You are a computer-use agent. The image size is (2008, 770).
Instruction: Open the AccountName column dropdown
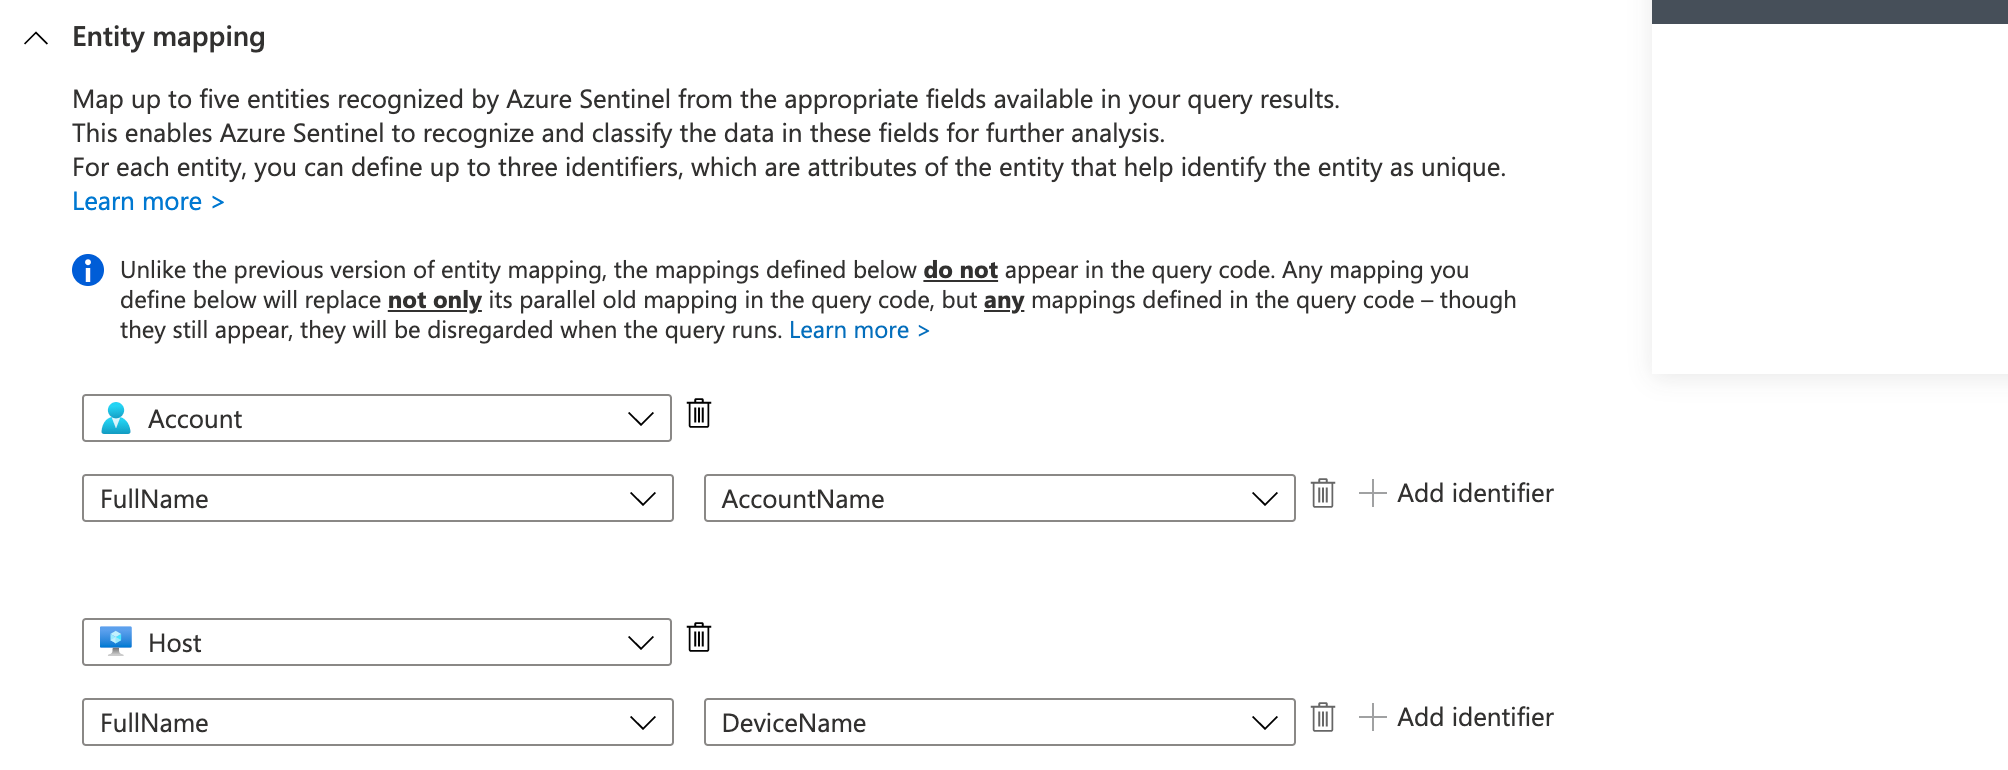click(999, 498)
